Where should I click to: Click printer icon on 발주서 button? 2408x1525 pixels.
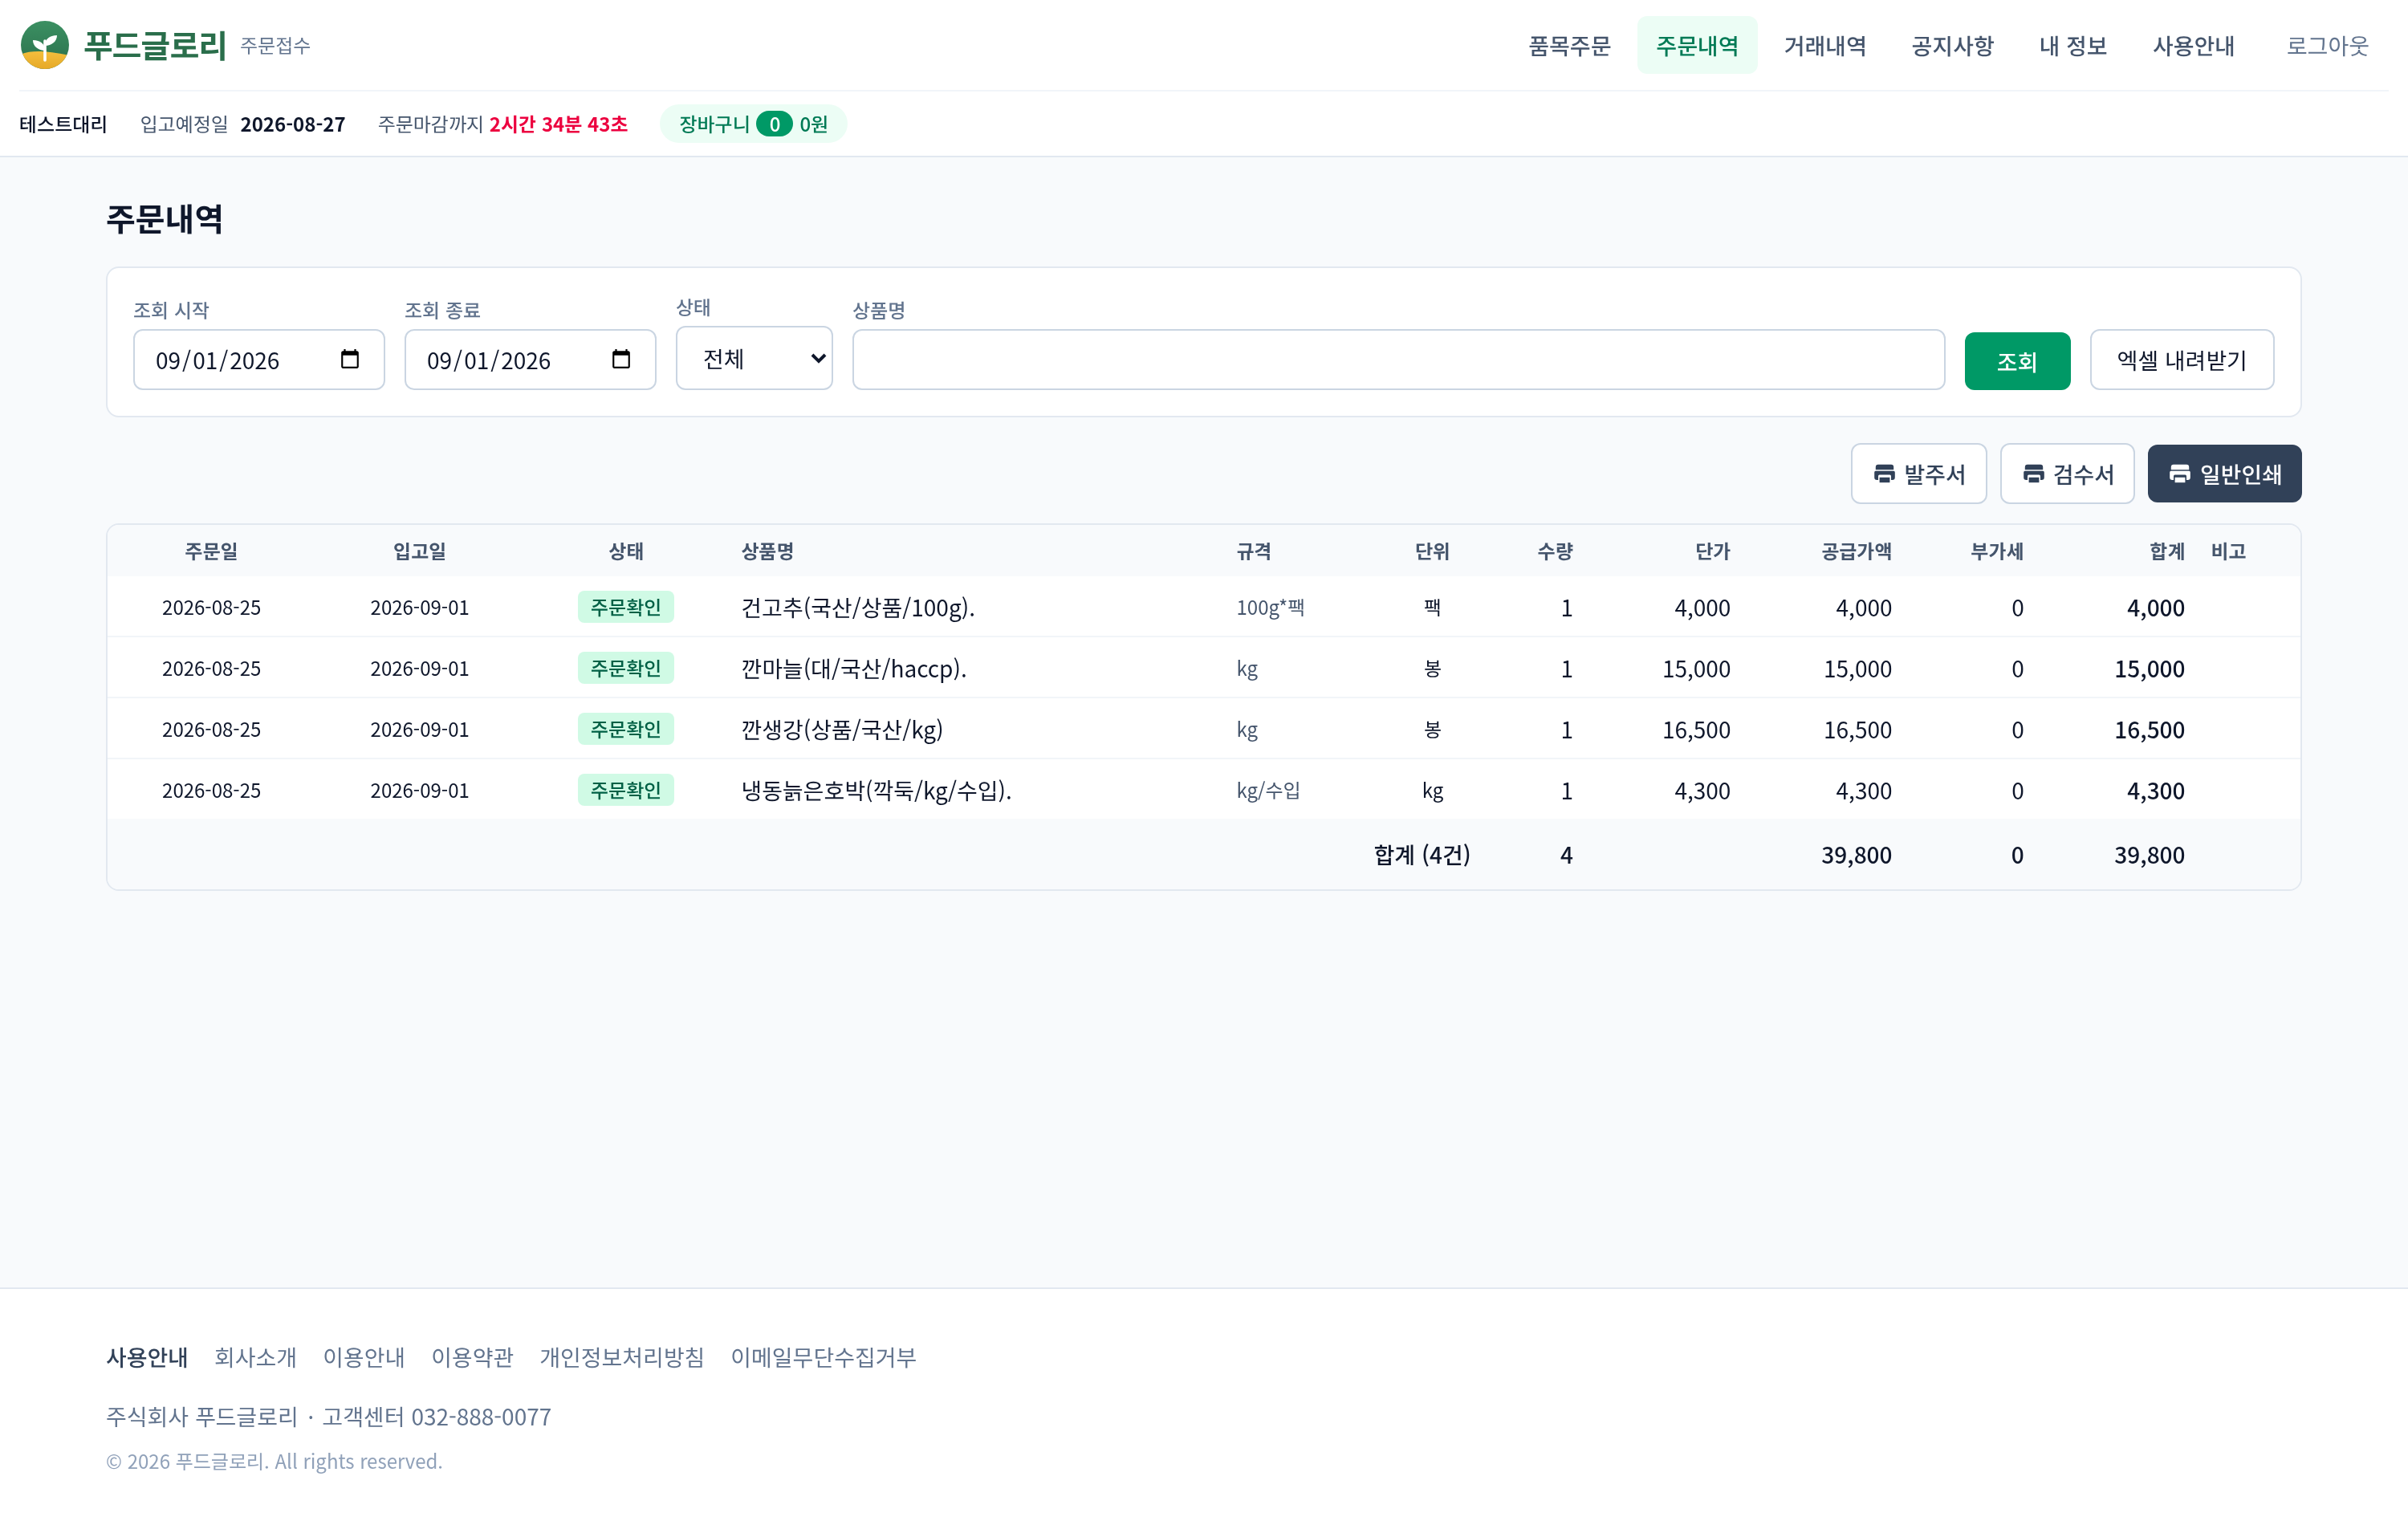pos(1884,473)
